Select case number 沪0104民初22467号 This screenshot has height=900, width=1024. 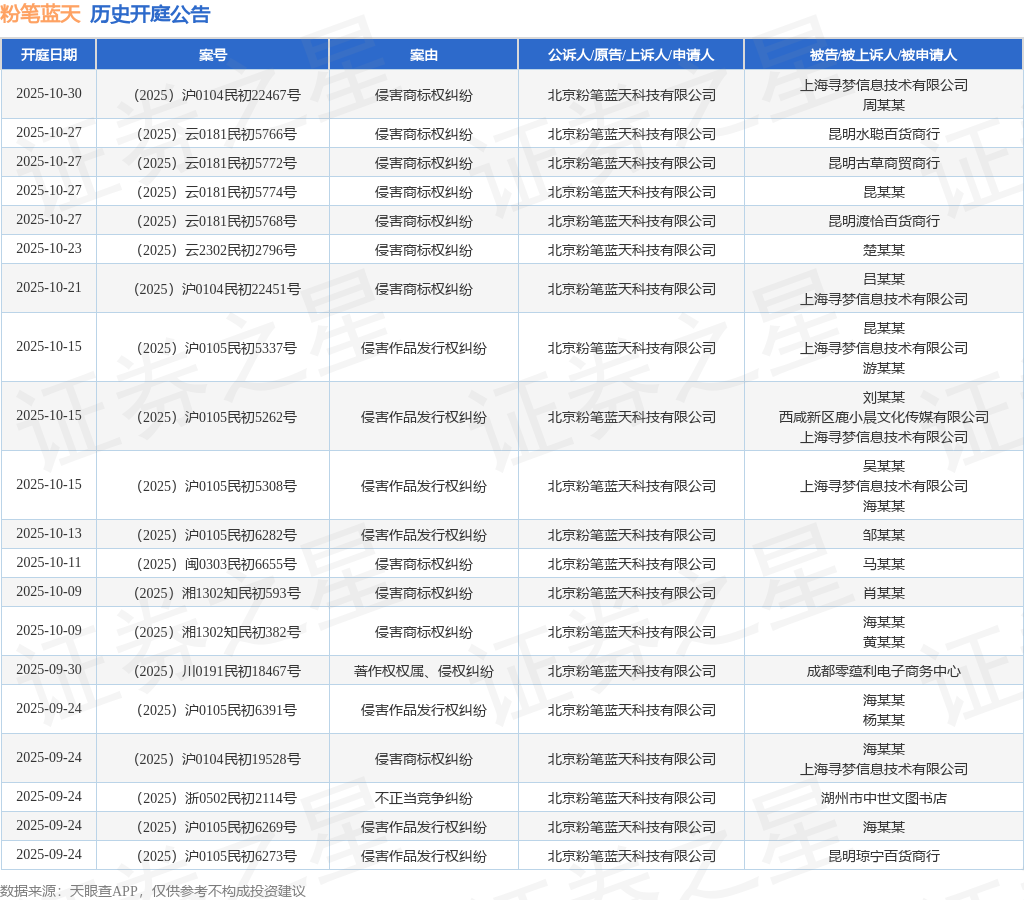(x=217, y=95)
